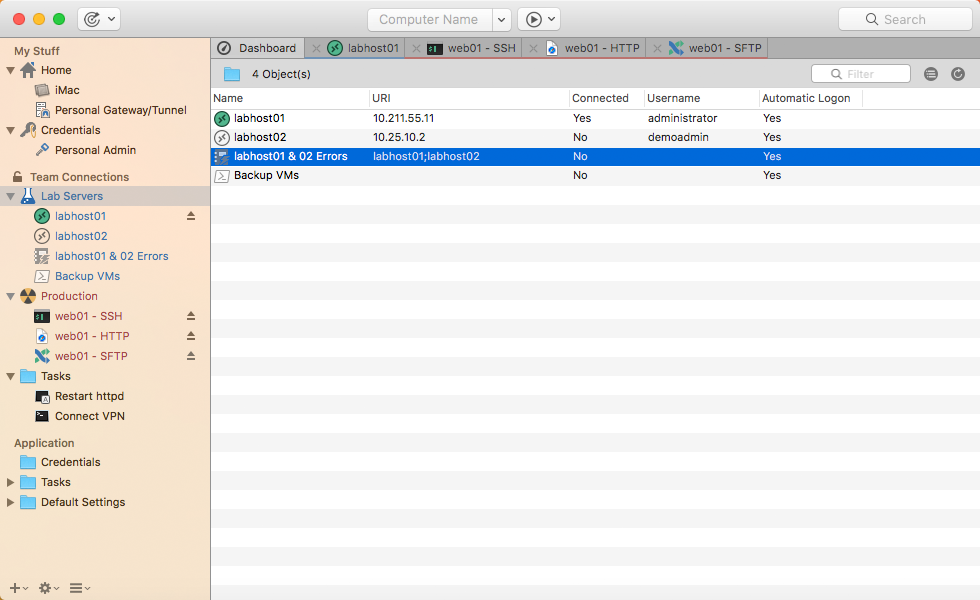The image size is (980, 600).
Task: Click the Computer Name quick connect field
Action: [x=430, y=19]
